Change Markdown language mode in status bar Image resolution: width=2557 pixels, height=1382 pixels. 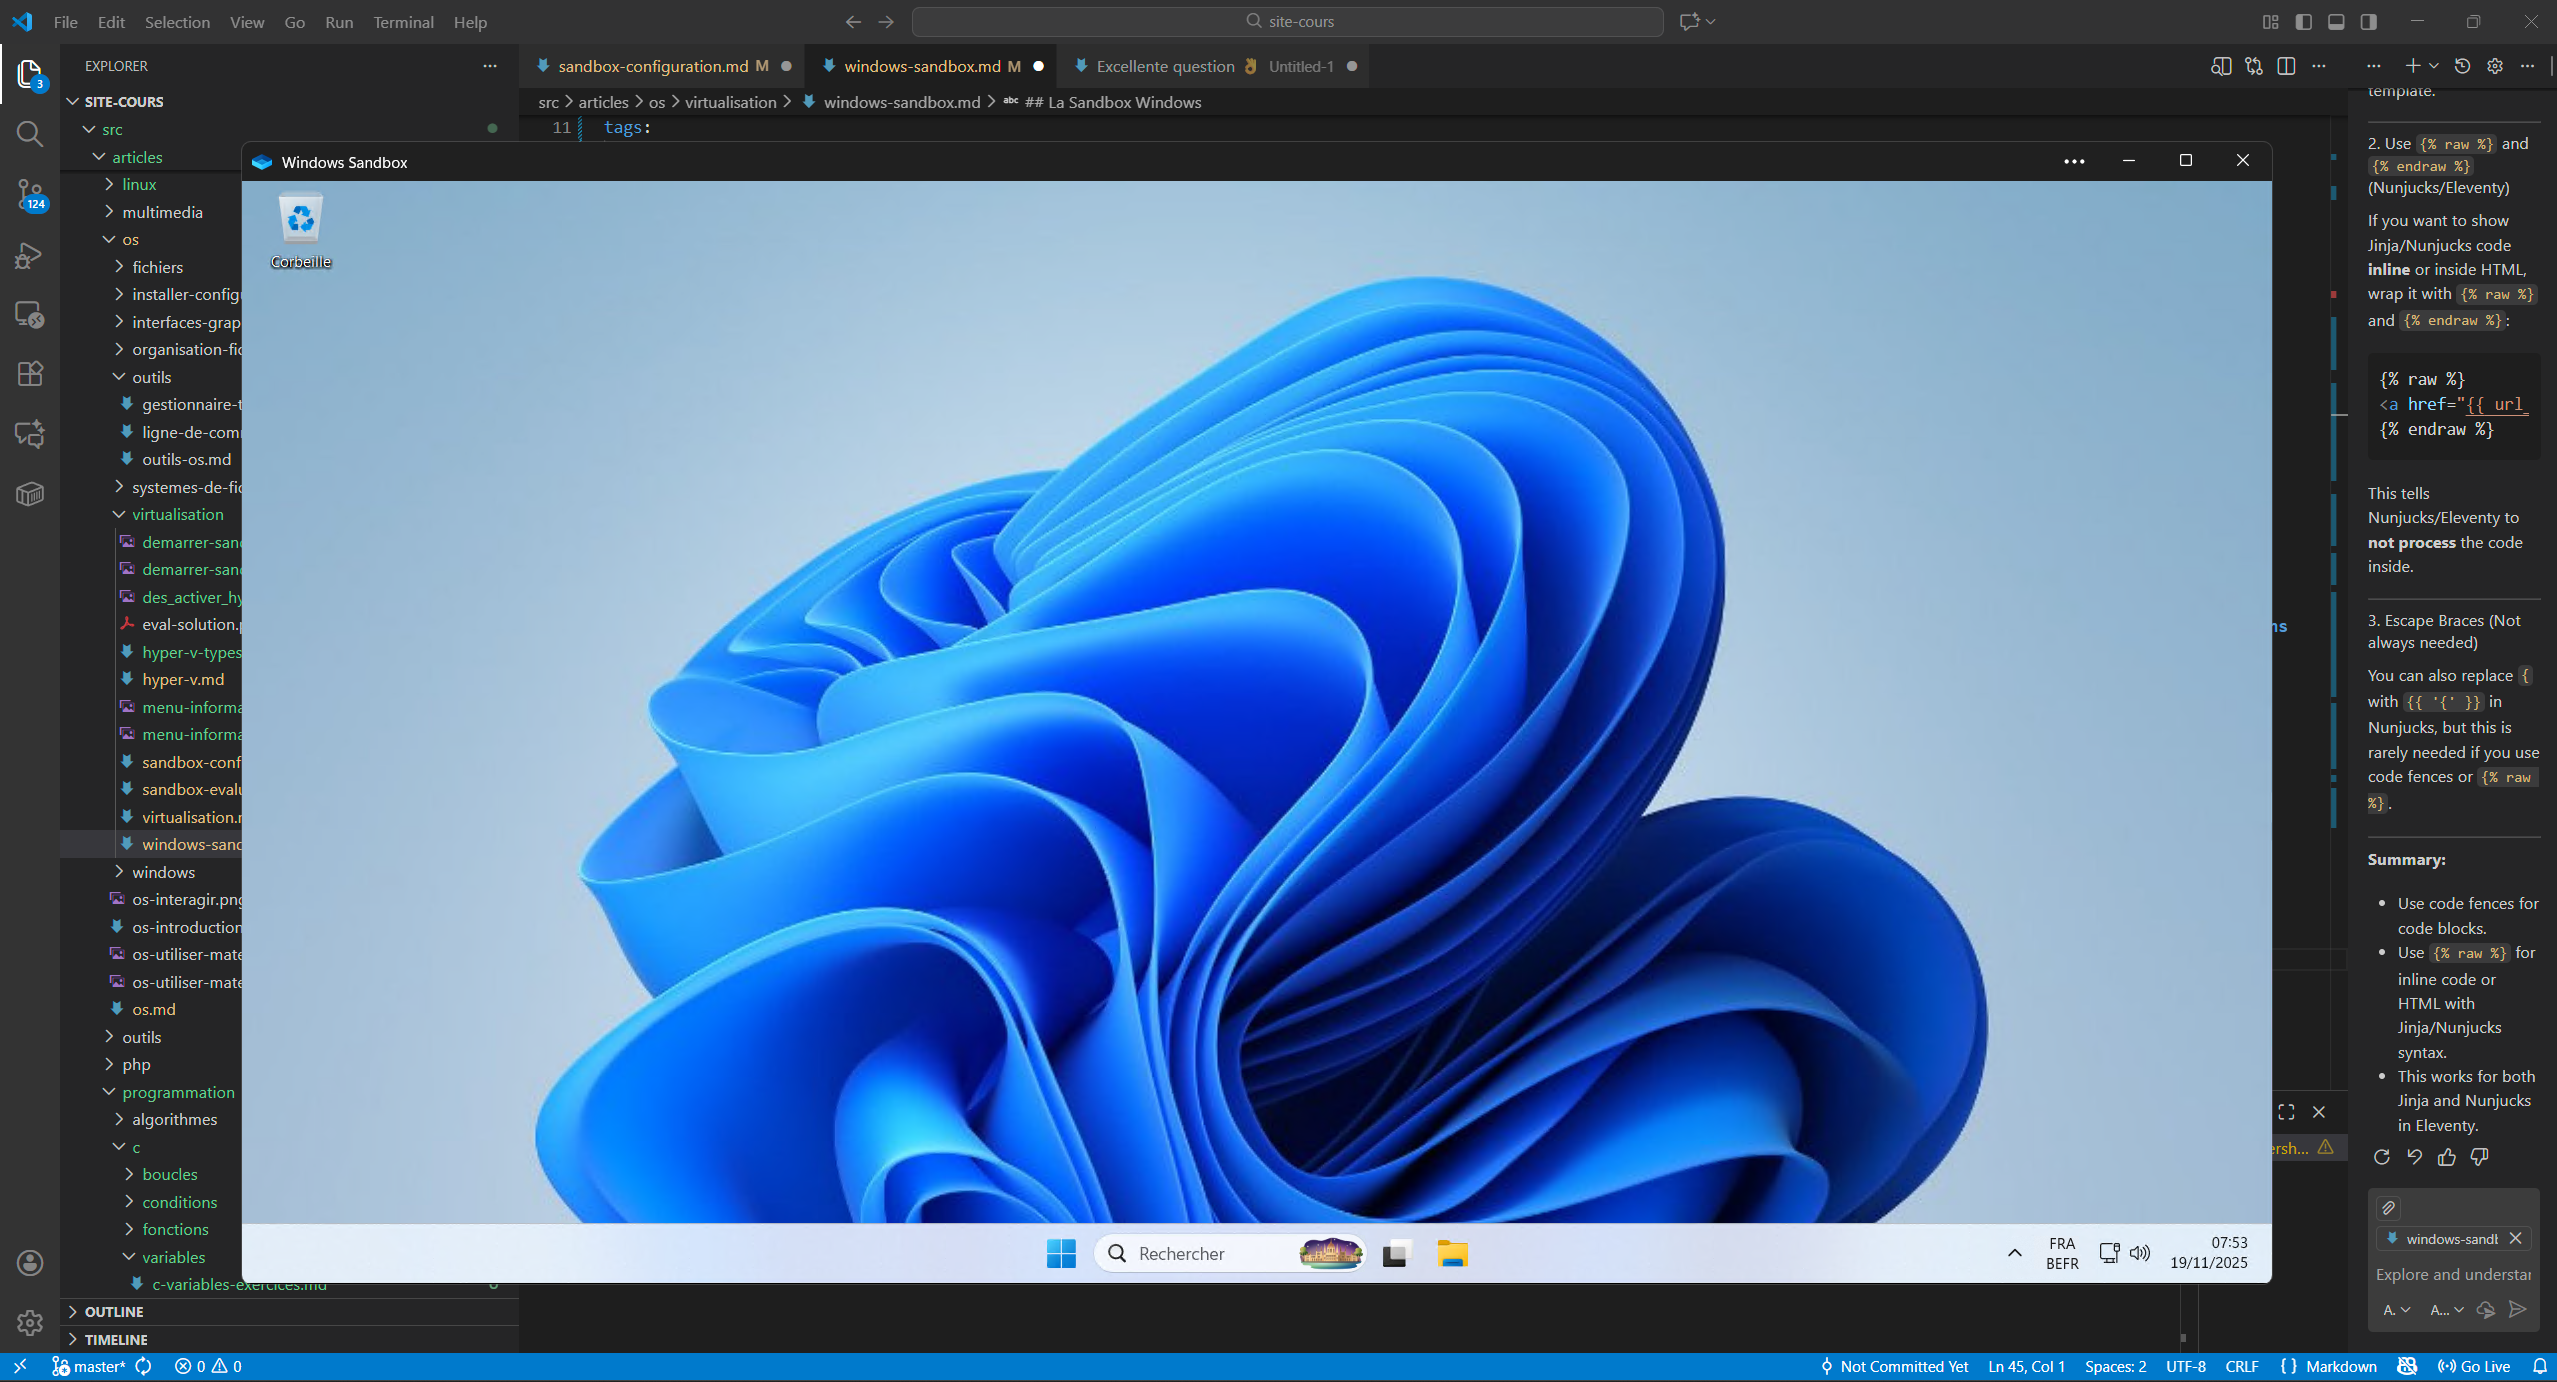[x=2340, y=1367]
